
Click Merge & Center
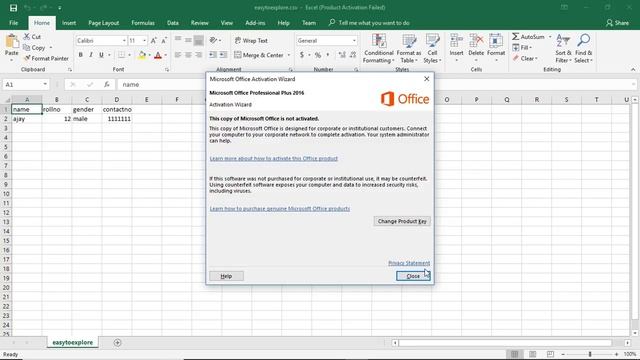coord(259,55)
